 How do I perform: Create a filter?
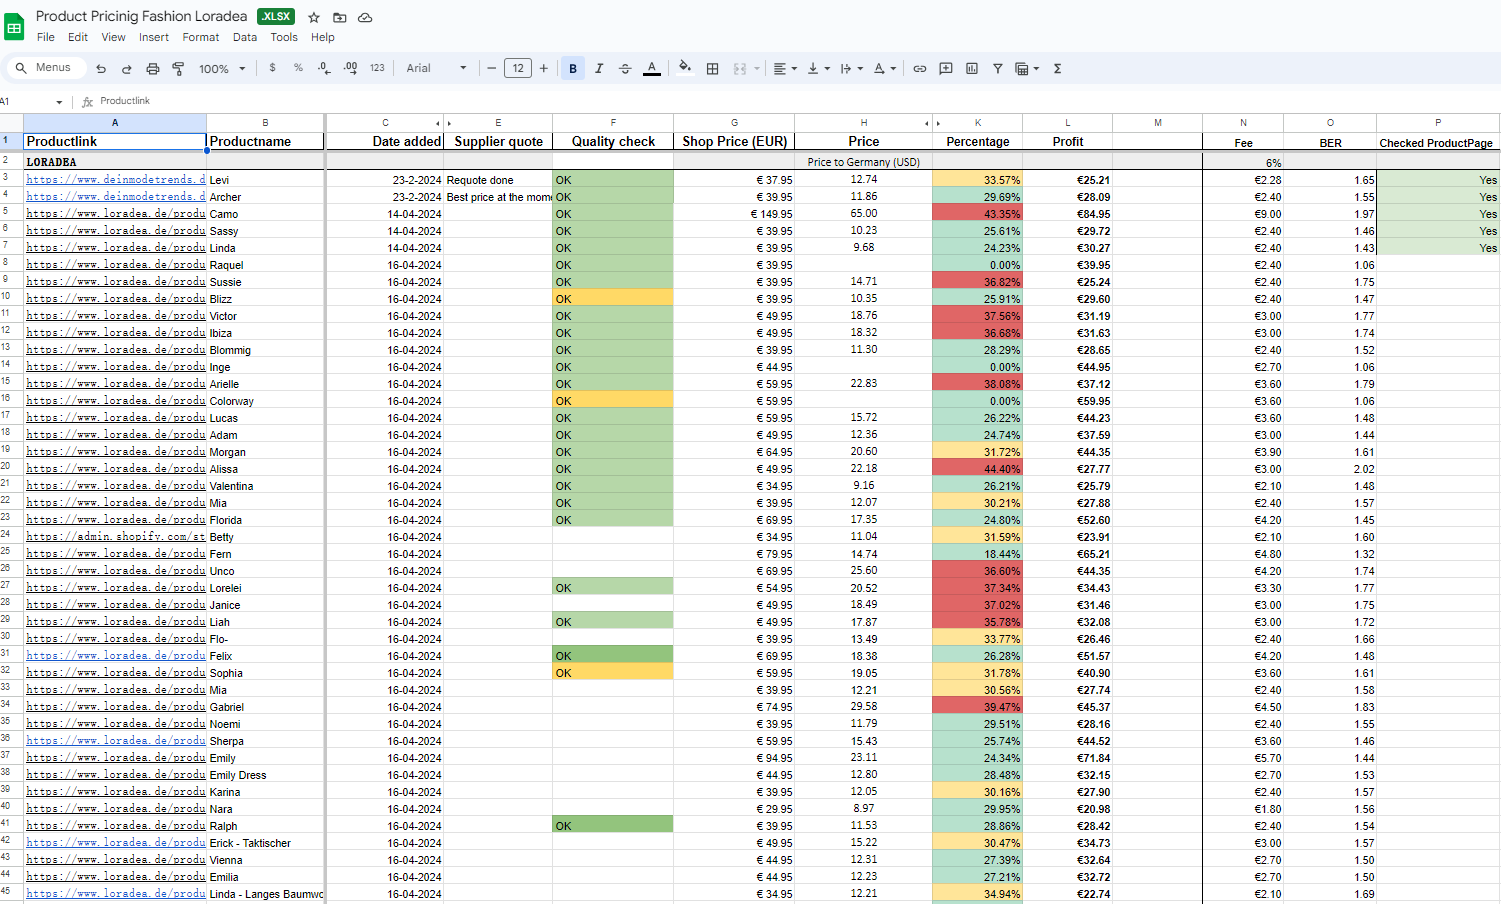998,68
